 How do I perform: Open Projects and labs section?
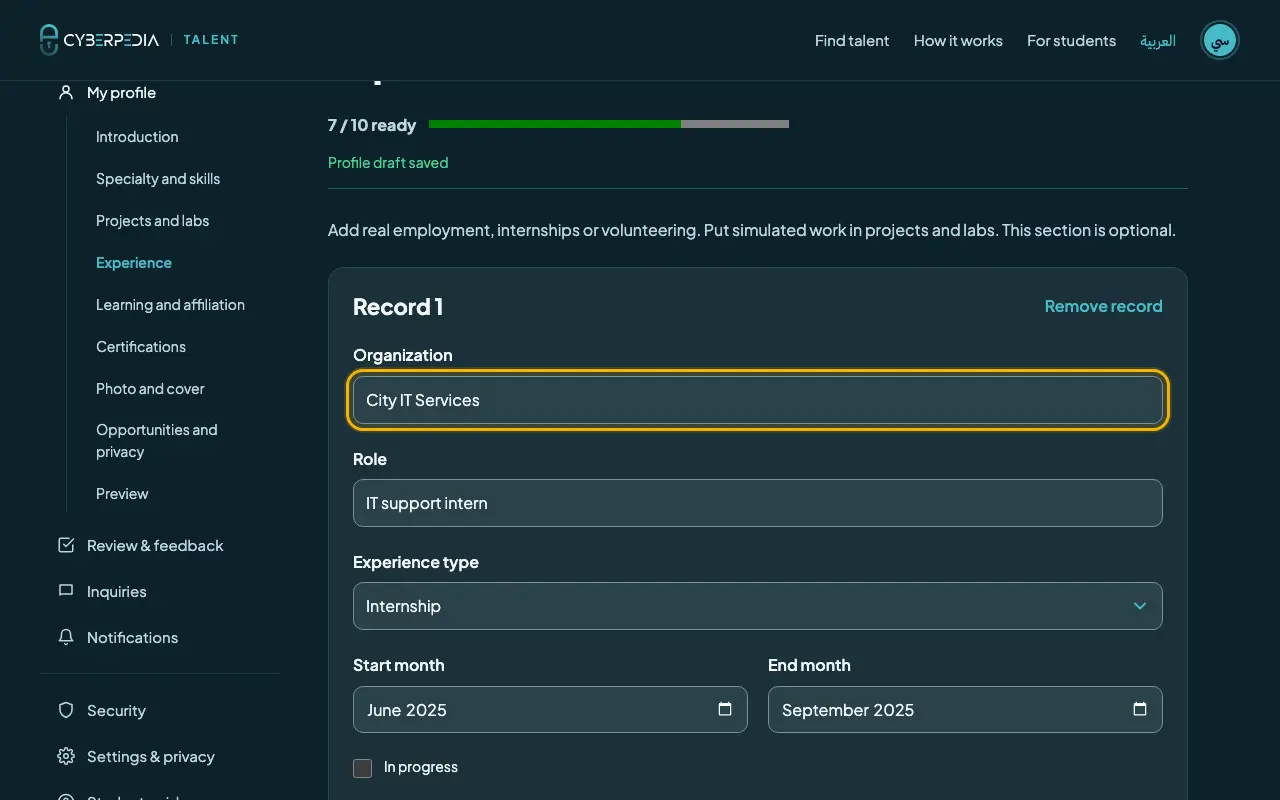(x=152, y=221)
